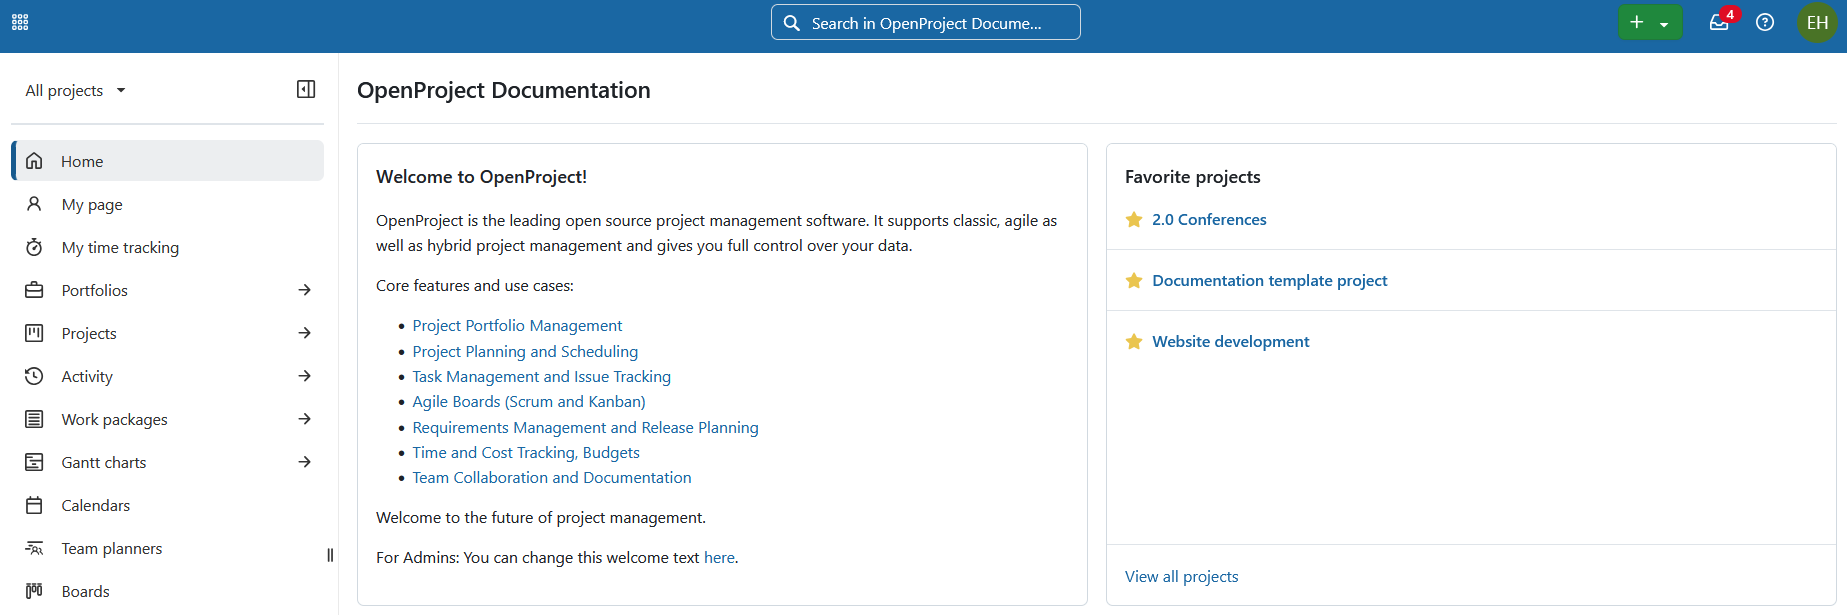Image resolution: width=1847 pixels, height=615 pixels.
Task: Open Agile Boards (Scrum and Kanban) link
Action: coord(529,402)
